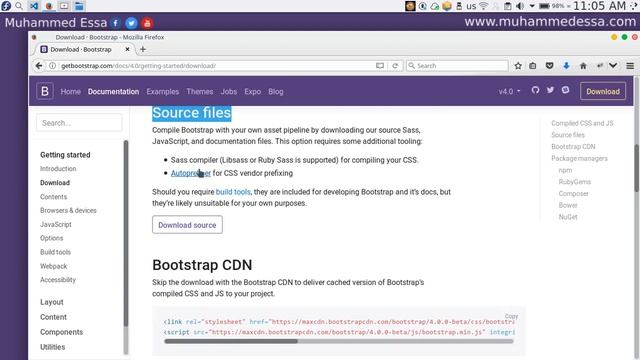Image resolution: width=640 pixels, height=360 pixels.
Task: Open Browsers & devices in the sidebar
Action: 68,211
